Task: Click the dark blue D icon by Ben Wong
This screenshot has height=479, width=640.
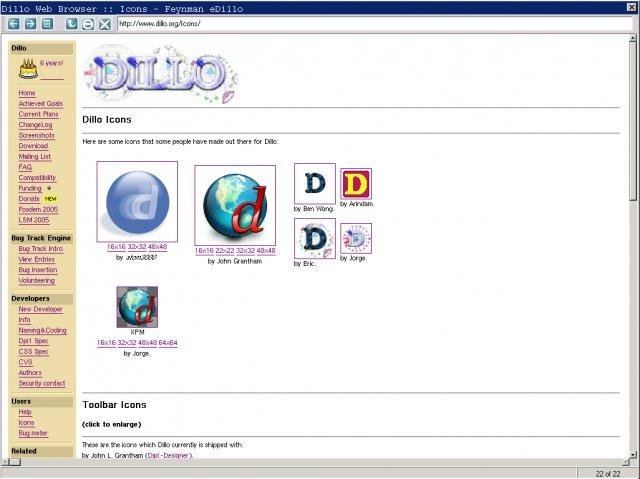Action: pyautogui.click(x=315, y=184)
